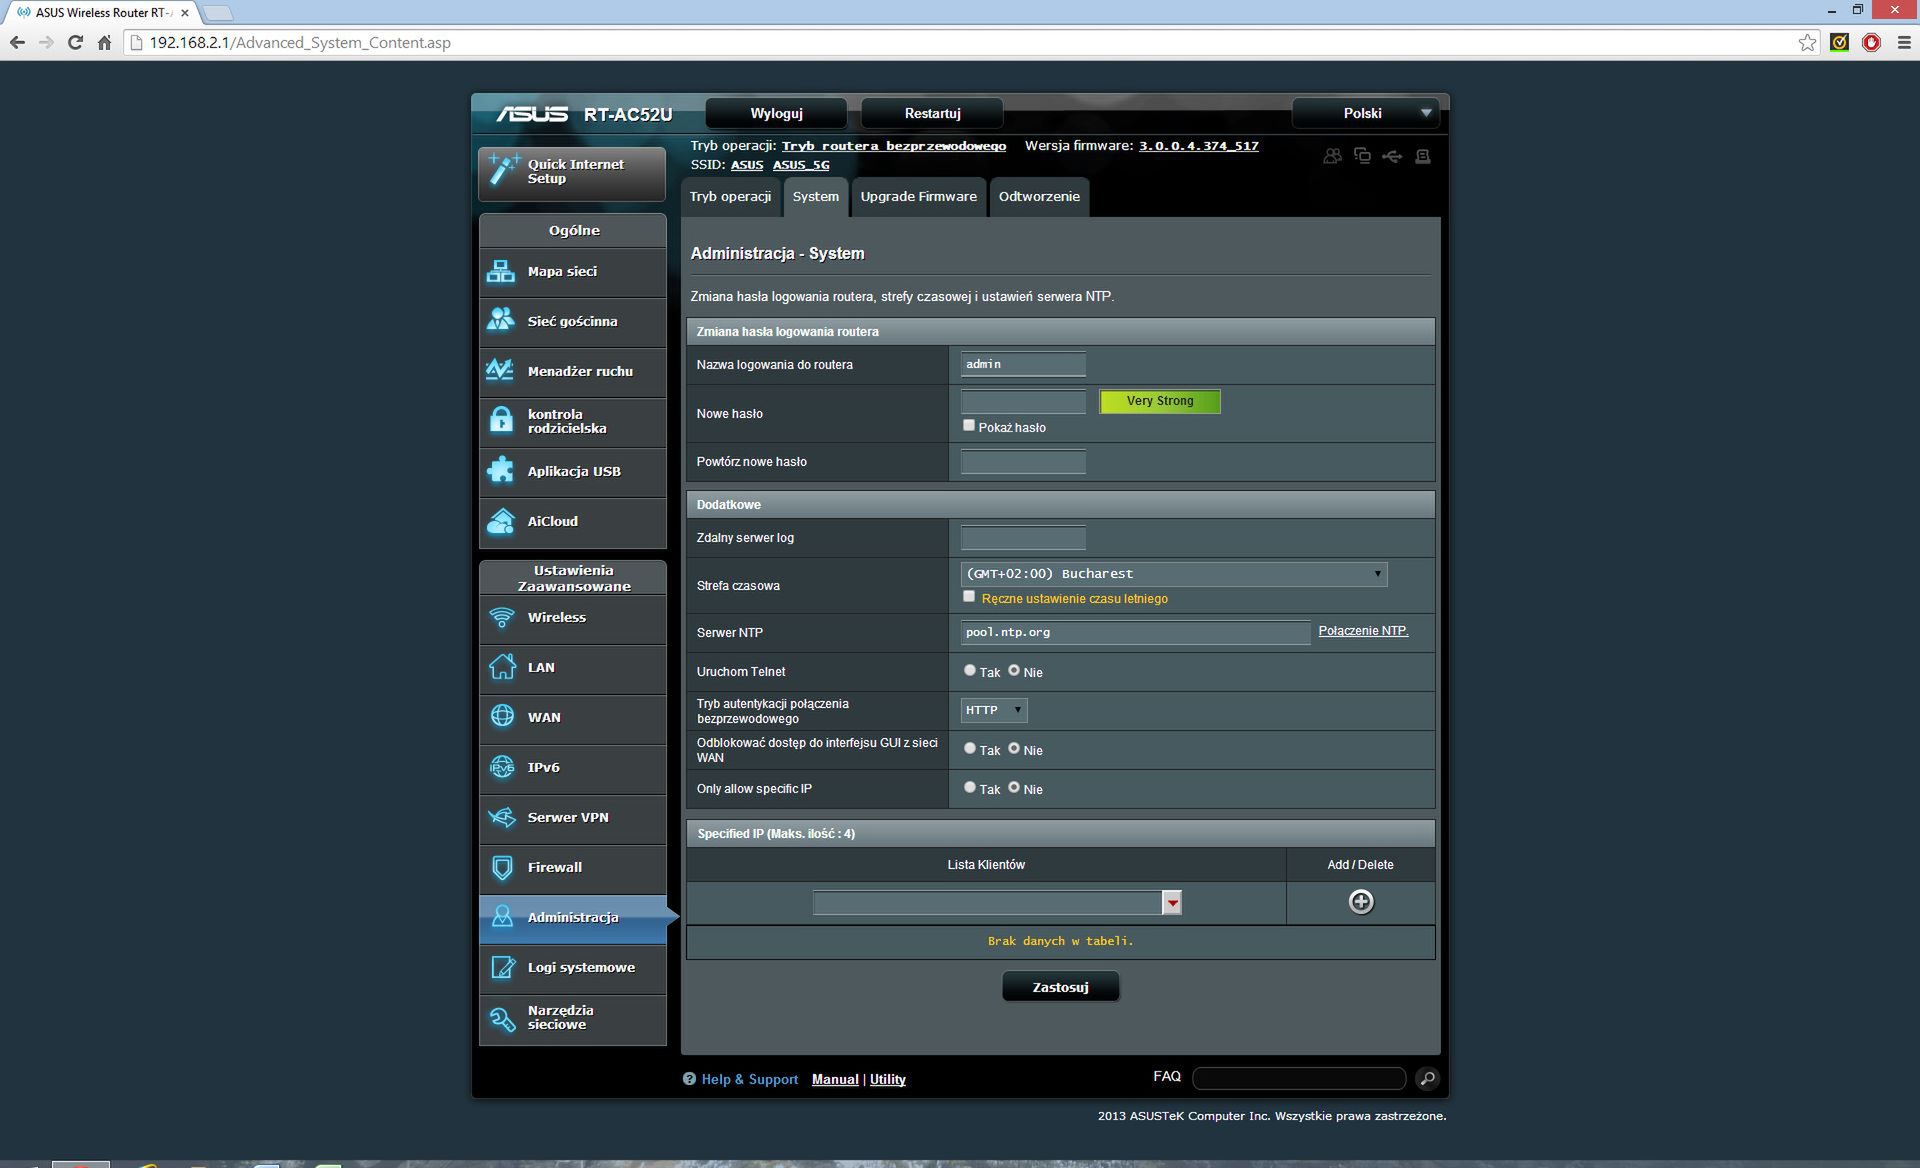Click the Nowe hasło input field
Image resolution: width=1920 pixels, height=1168 pixels.
1023,402
